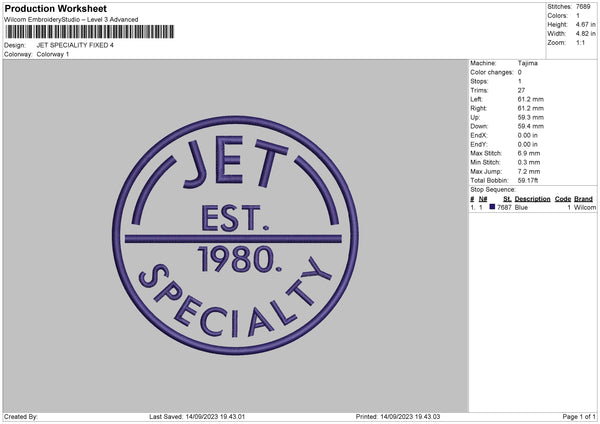Viewport: 600px width, 424px height.
Task: Select the Machine value 'Tajima'
Action: (x=528, y=63)
